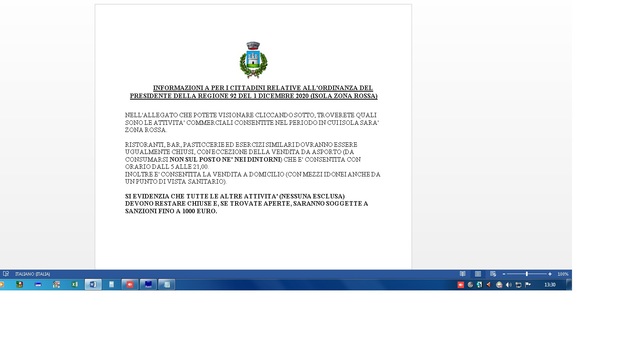Image resolution: width=640 pixels, height=360 pixels.
Task: Open the volume speaker tray icon
Action: [509, 285]
